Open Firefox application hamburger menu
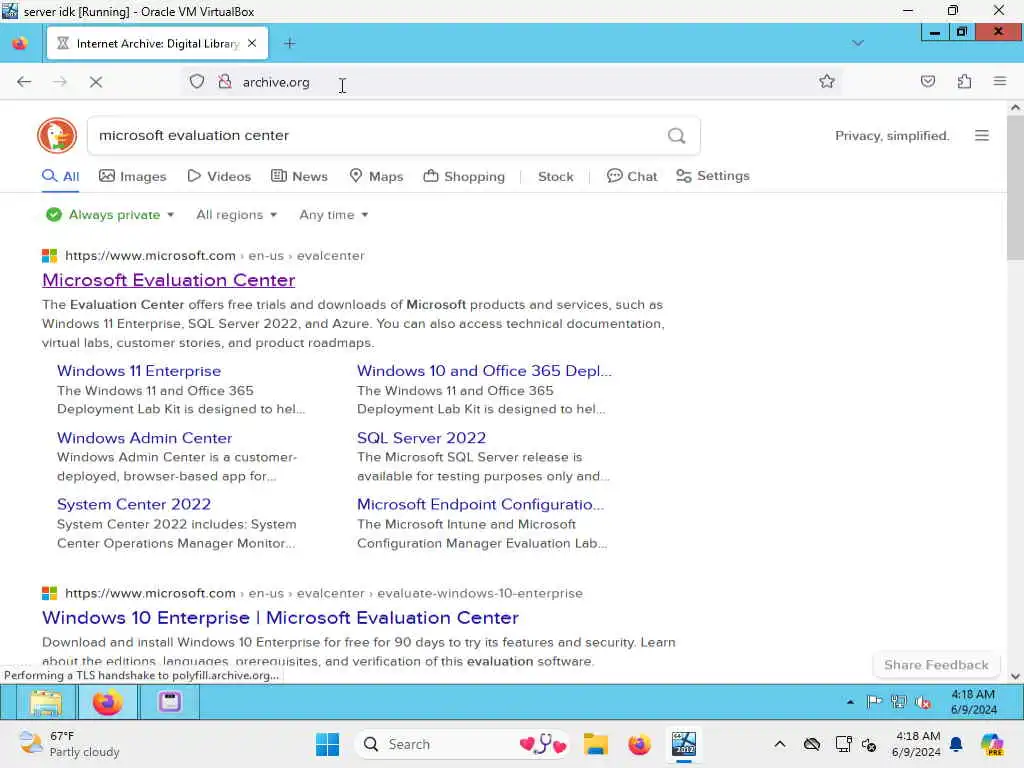 (x=999, y=81)
